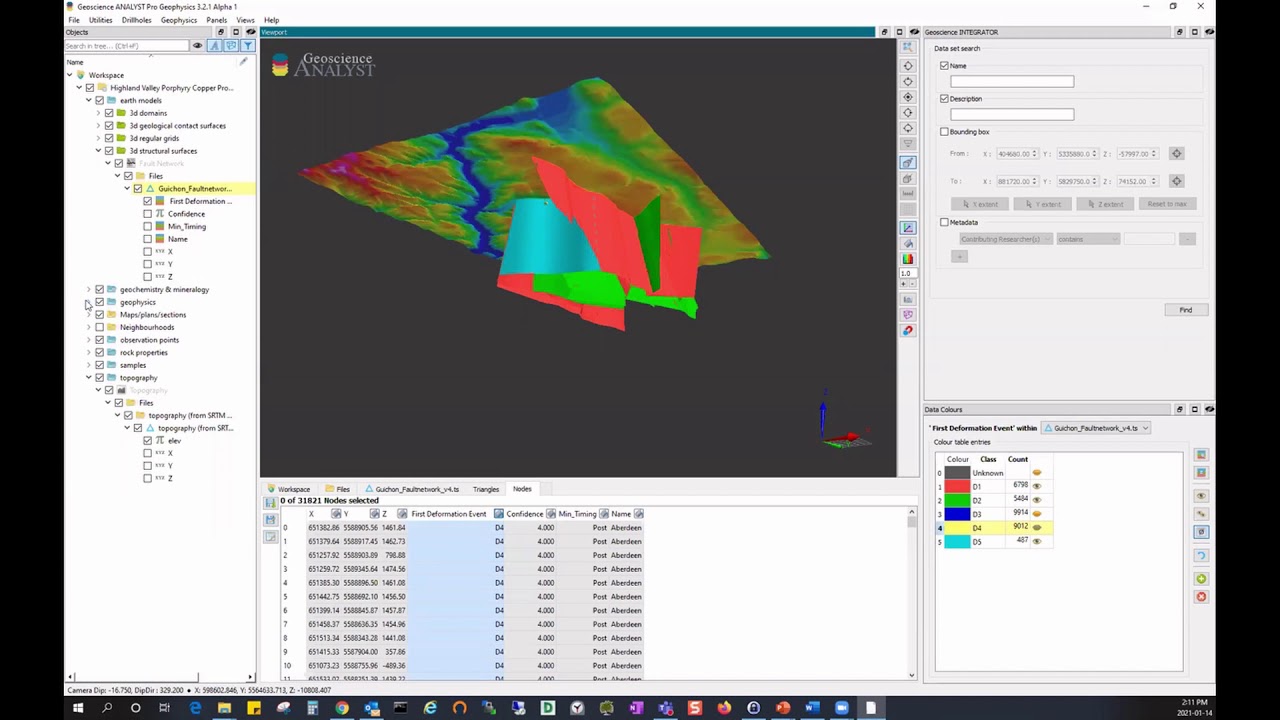Expand the geochemistry & mineralogy group
This screenshot has width=1280, height=720.
[88, 290]
